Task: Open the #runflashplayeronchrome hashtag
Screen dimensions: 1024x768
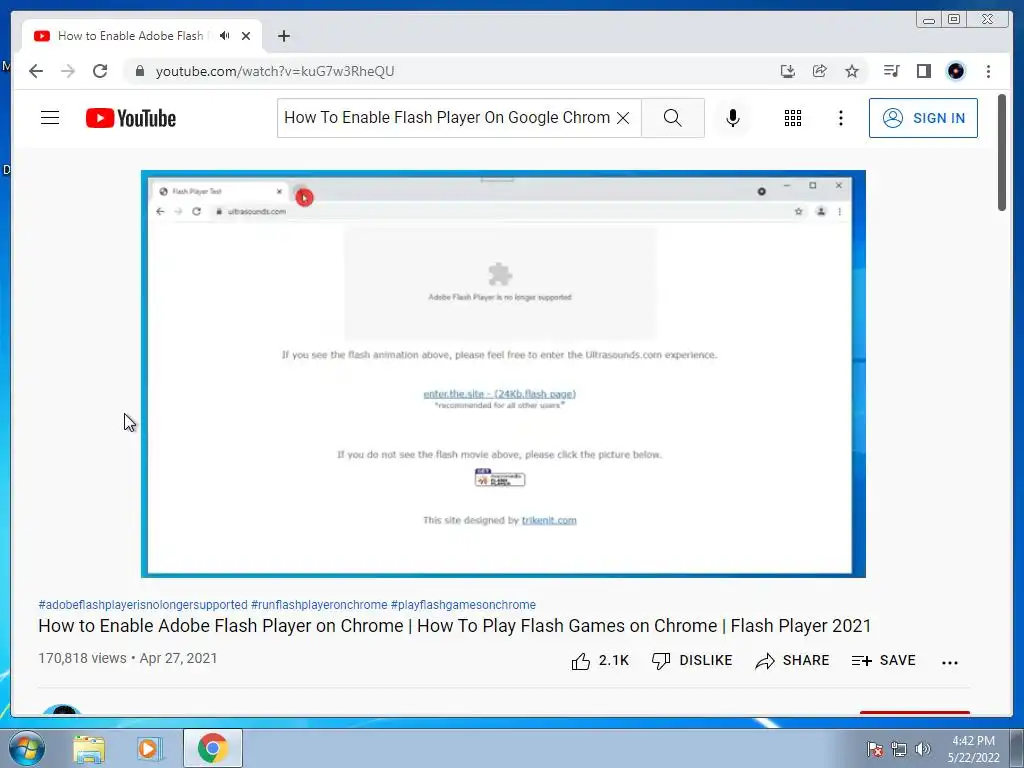Action: click(x=319, y=605)
